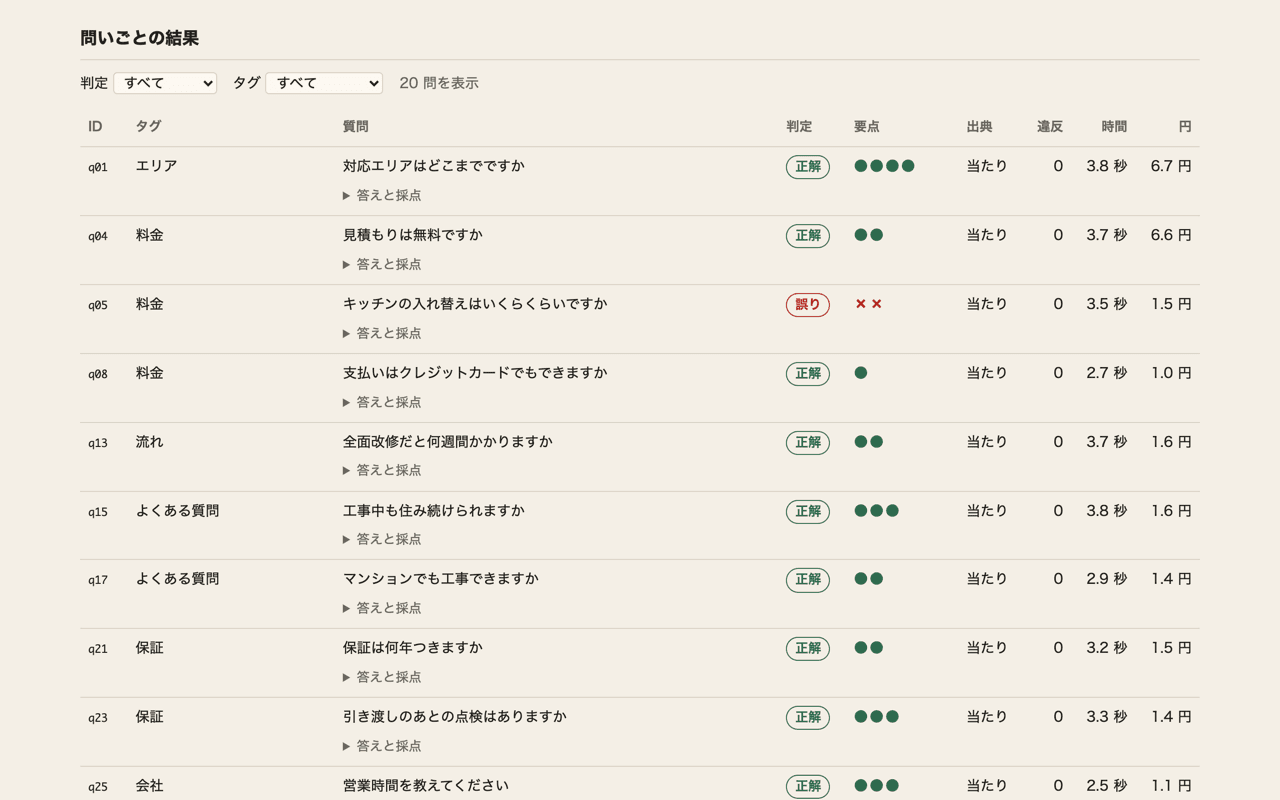Screen dimensions: 1280x800
Task: Expand 答えと採点 under 保証は何年つきますか
Action: (x=382, y=677)
